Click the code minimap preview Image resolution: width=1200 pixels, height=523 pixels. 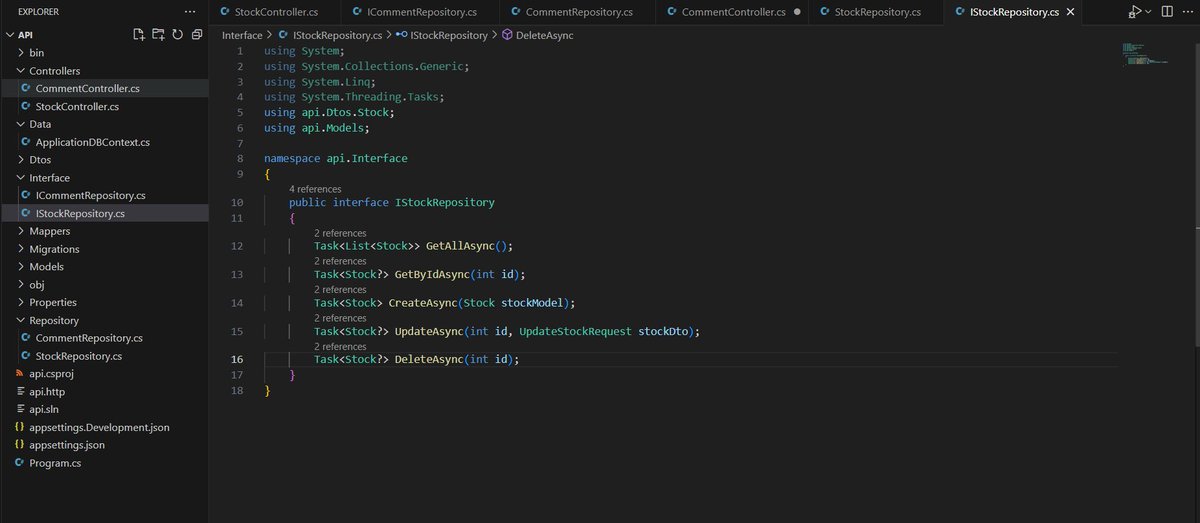1144,54
